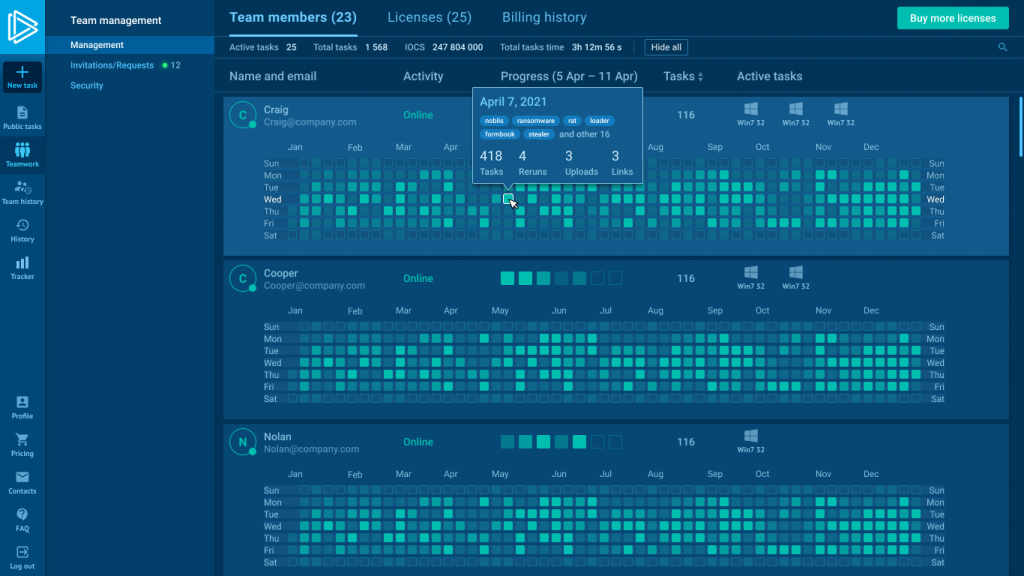Open Public tasks in sidebar
This screenshot has width=1024, height=576.
tap(22, 113)
